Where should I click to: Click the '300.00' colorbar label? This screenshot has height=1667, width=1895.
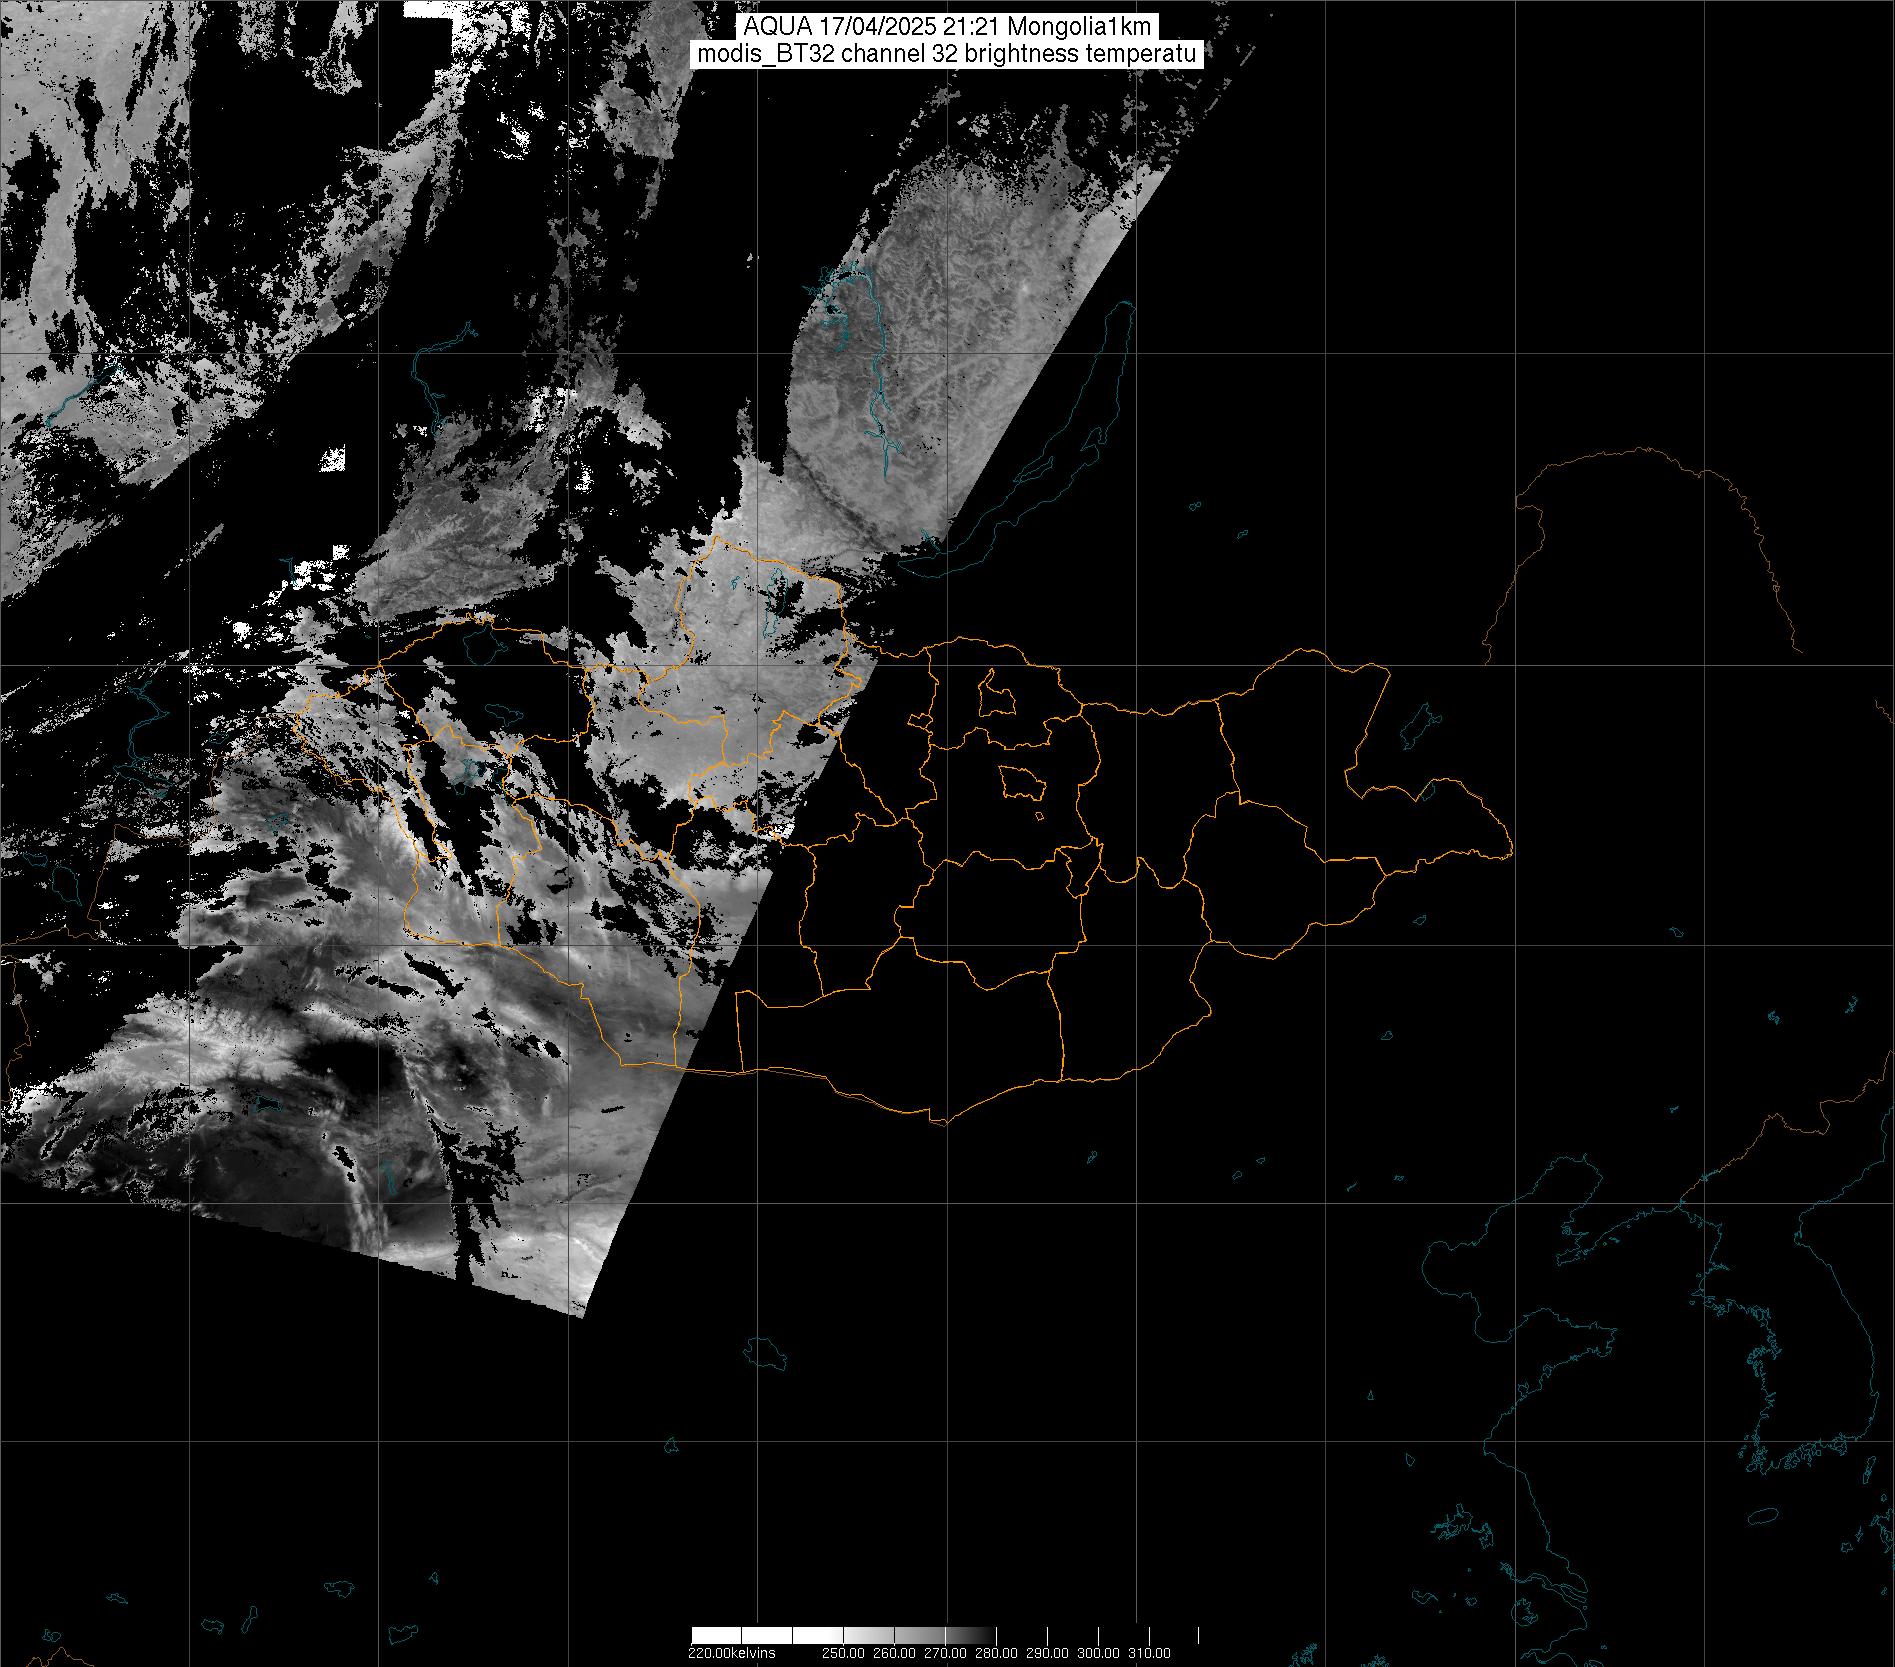pos(1097,1653)
